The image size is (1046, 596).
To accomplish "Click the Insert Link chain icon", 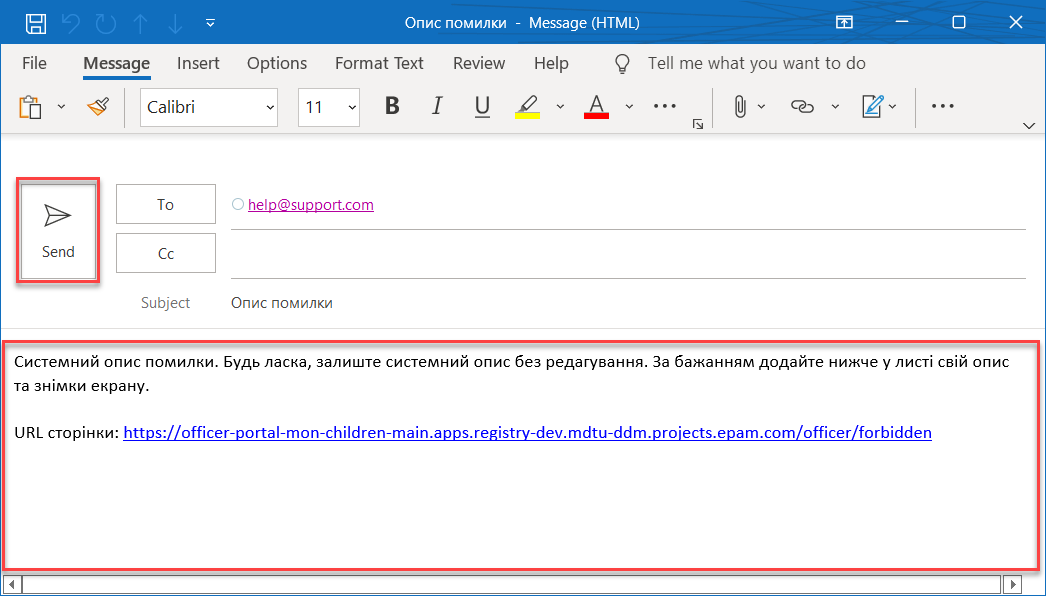I will click(x=803, y=107).
